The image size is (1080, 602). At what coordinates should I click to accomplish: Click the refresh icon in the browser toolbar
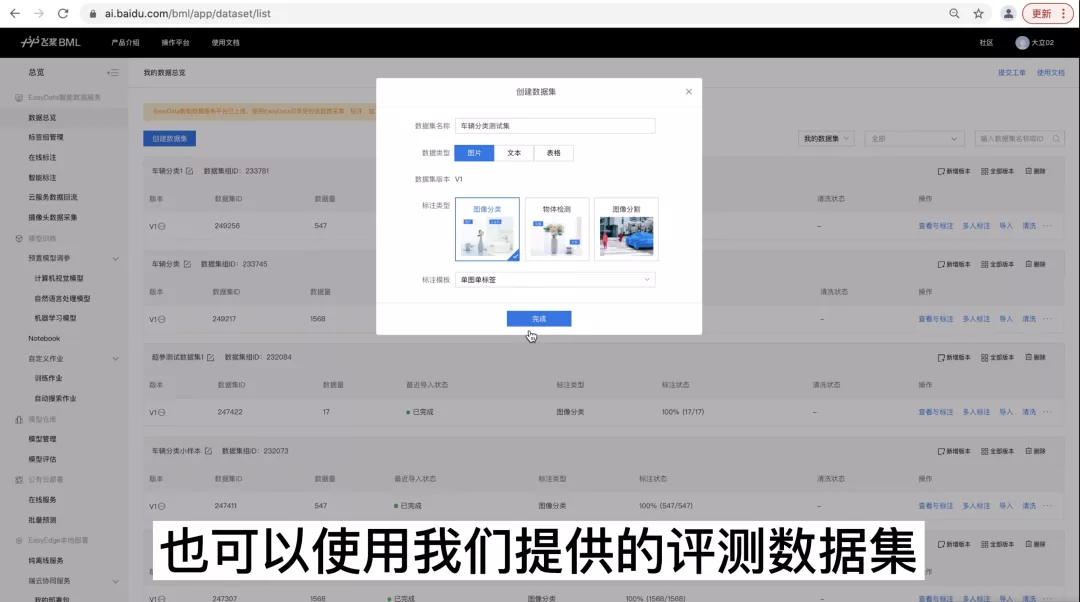[62, 14]
